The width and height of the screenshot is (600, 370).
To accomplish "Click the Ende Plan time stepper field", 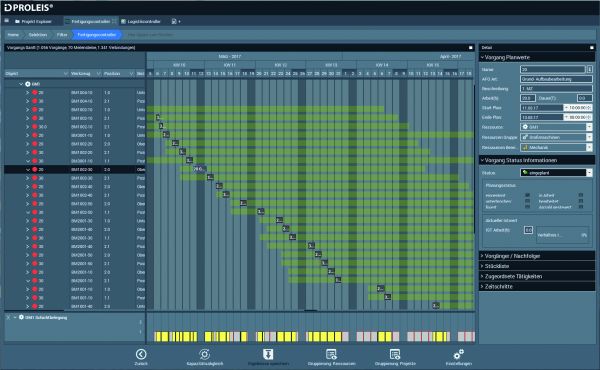I will point(578,117).
